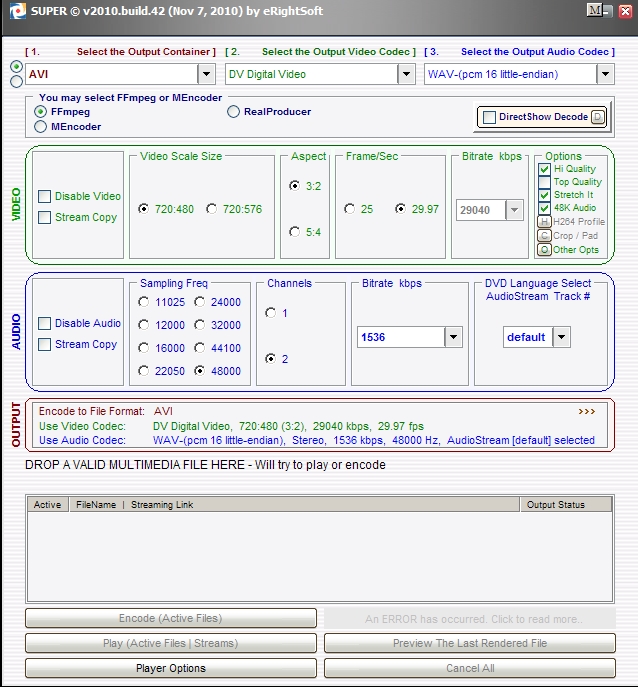
Task: Click the H264 Profile label
Action: click(579, 222)
